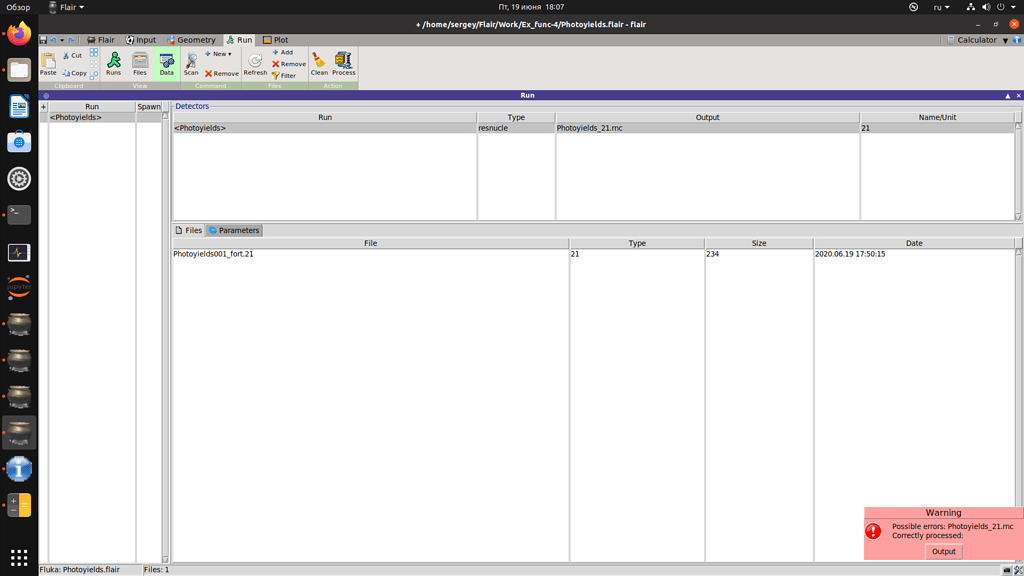
Task: Open the undo history dropdown arrow
Action: click(x=62, y=40)
